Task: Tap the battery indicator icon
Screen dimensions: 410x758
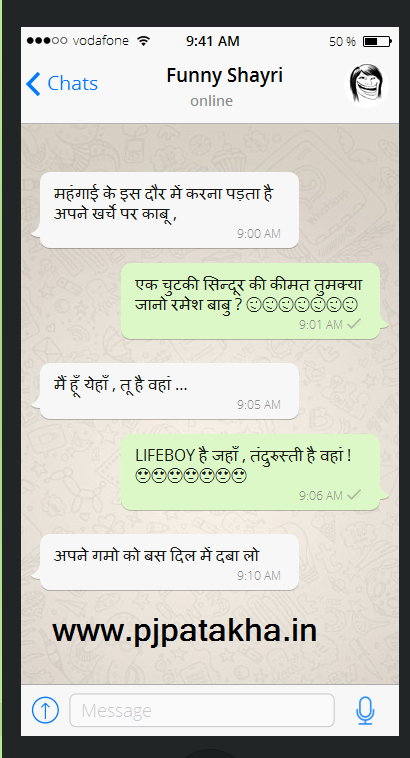Action: 377,42
